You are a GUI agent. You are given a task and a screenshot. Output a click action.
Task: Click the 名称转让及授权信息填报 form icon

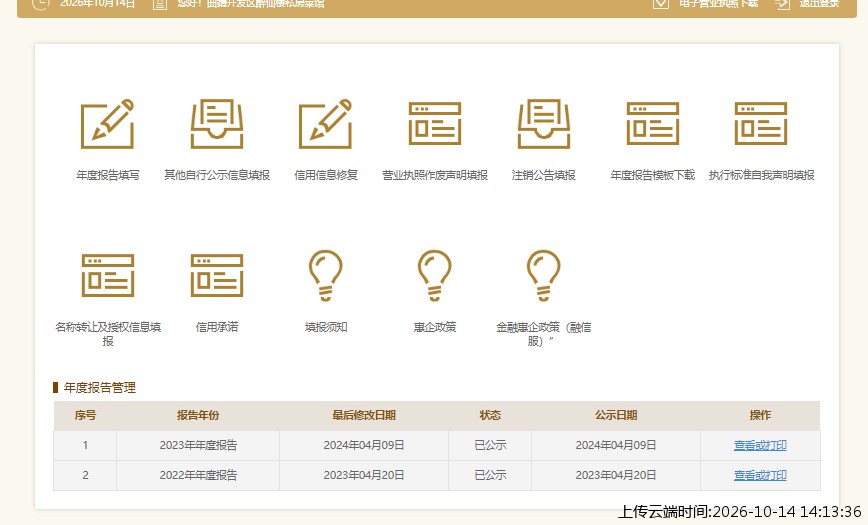tap(107, 275)
